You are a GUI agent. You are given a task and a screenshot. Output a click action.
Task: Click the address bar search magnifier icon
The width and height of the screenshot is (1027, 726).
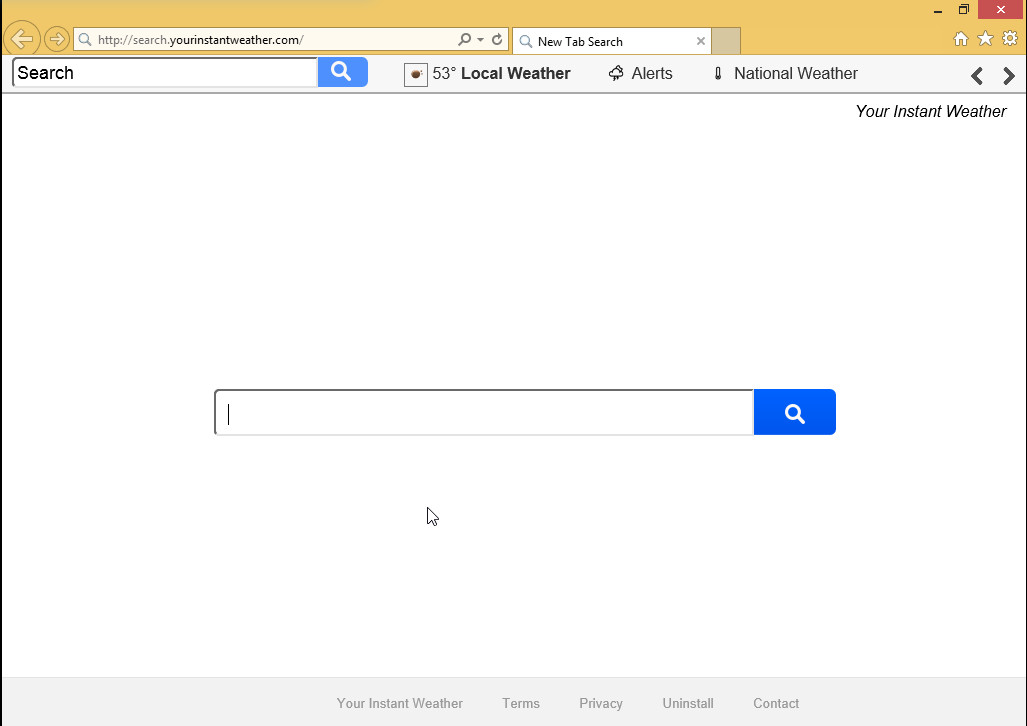point(464,39)
